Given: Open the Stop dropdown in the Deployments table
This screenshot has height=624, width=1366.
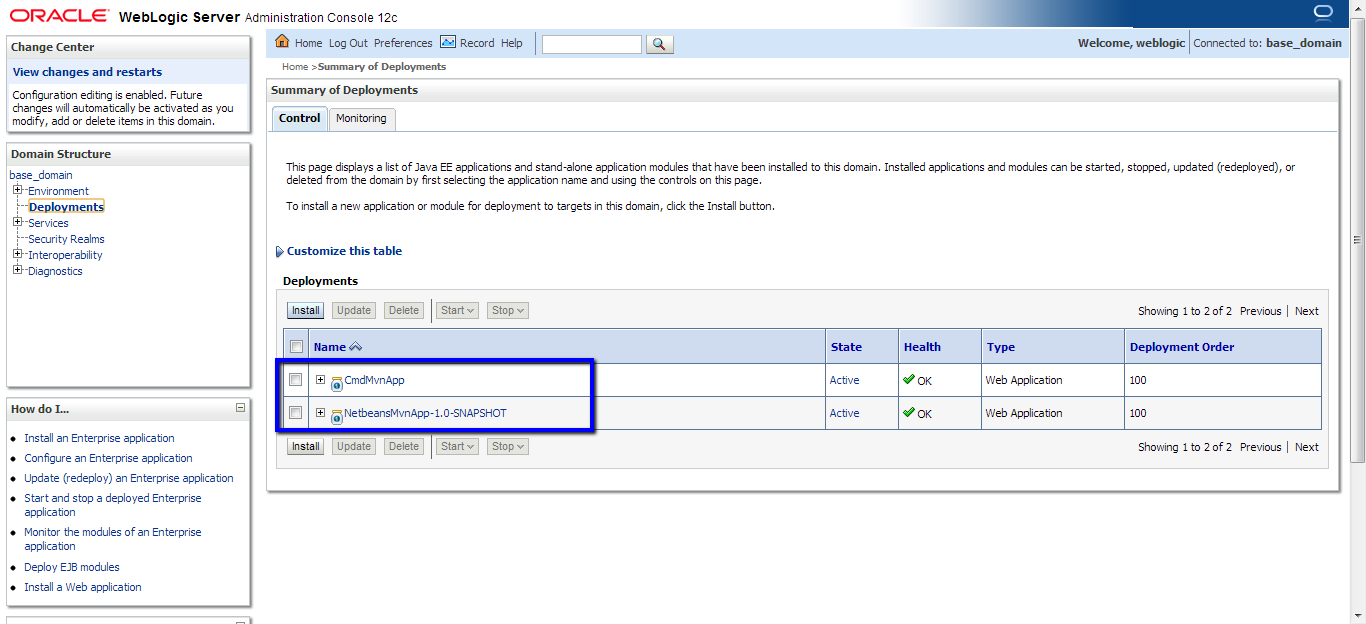Looking at the screenshot, I should [507, 310].
